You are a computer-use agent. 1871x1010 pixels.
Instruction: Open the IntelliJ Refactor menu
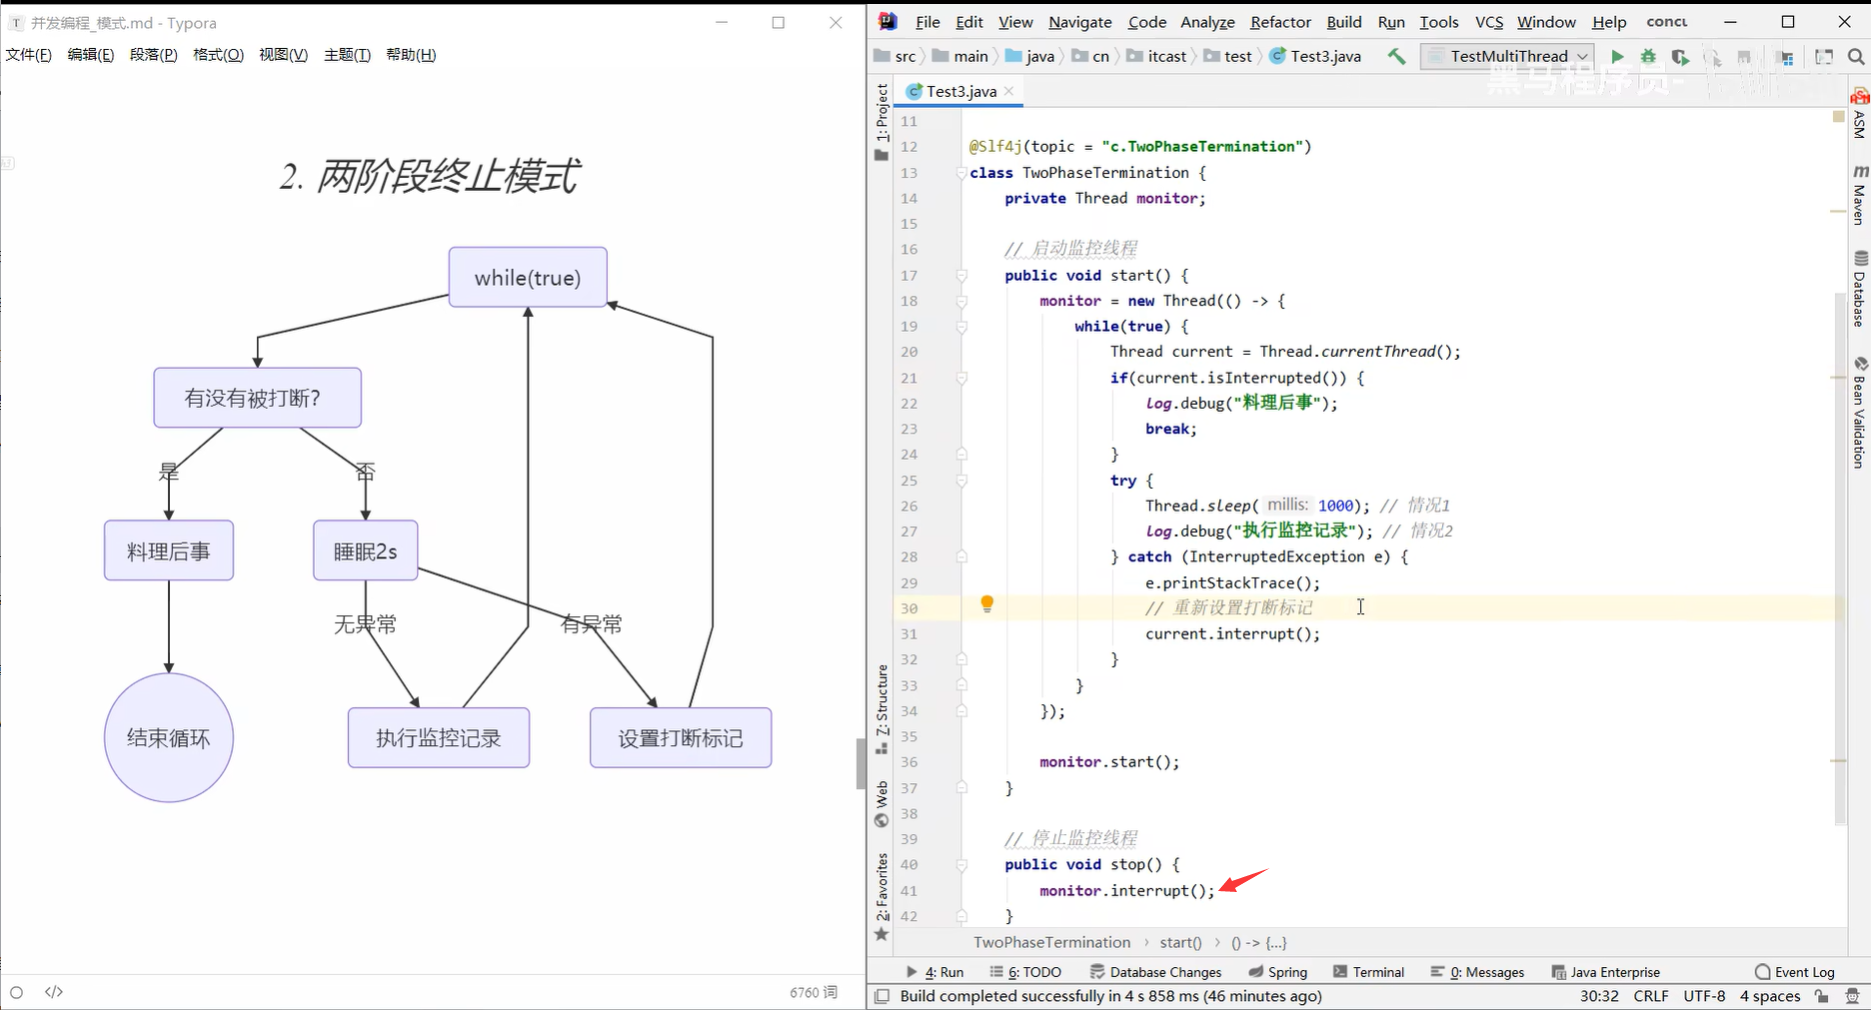coord(1280,22)
